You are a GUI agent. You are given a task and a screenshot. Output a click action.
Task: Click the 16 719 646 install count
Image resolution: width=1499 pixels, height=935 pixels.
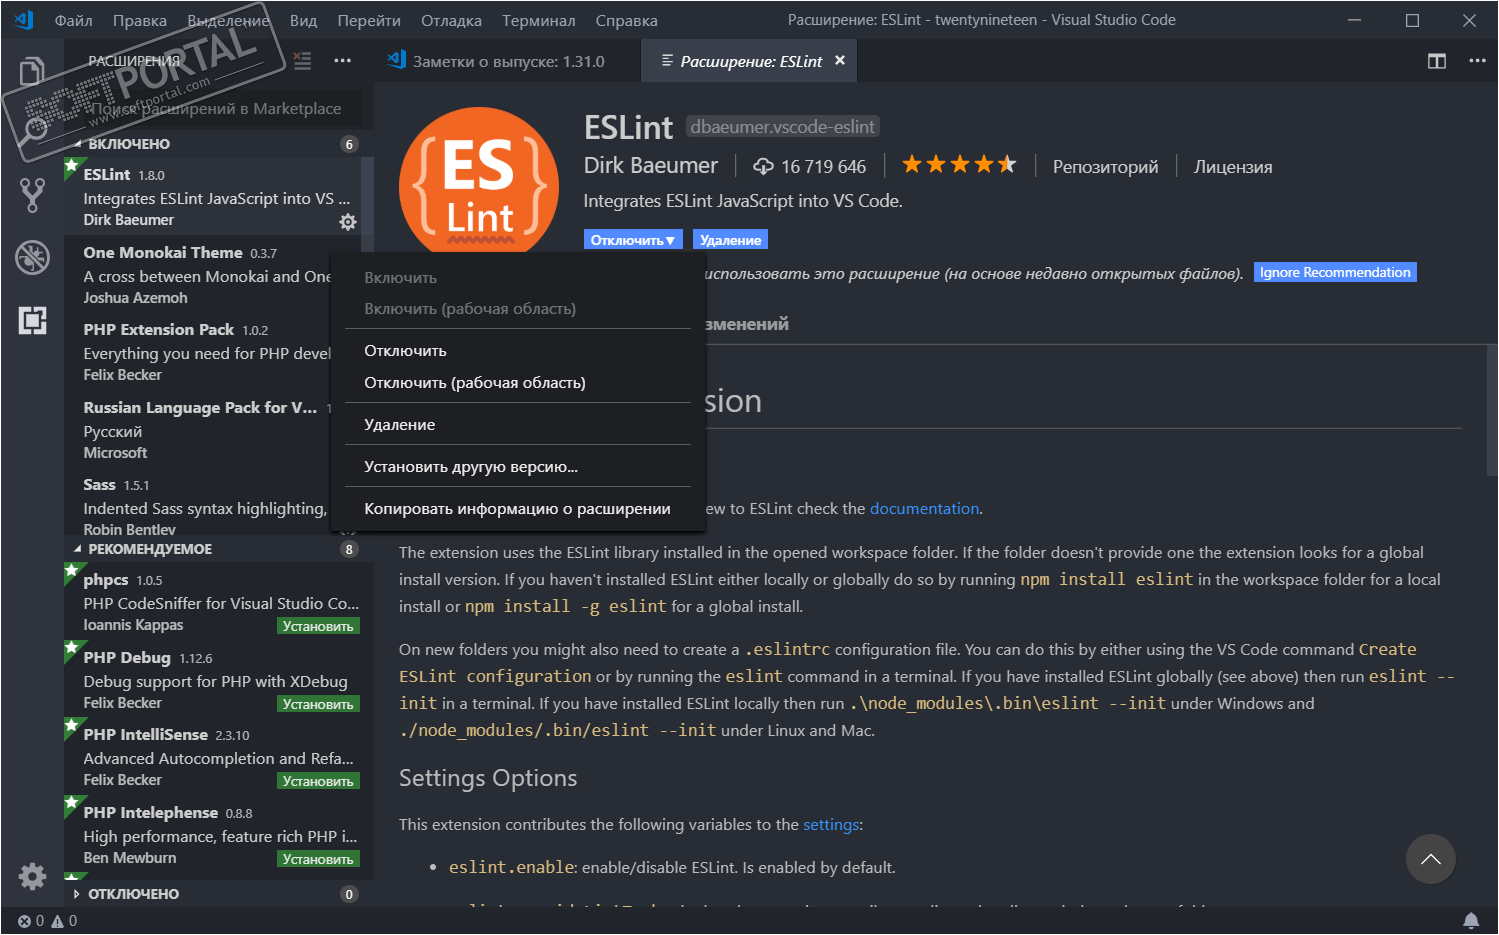click(x=810, y=166)
